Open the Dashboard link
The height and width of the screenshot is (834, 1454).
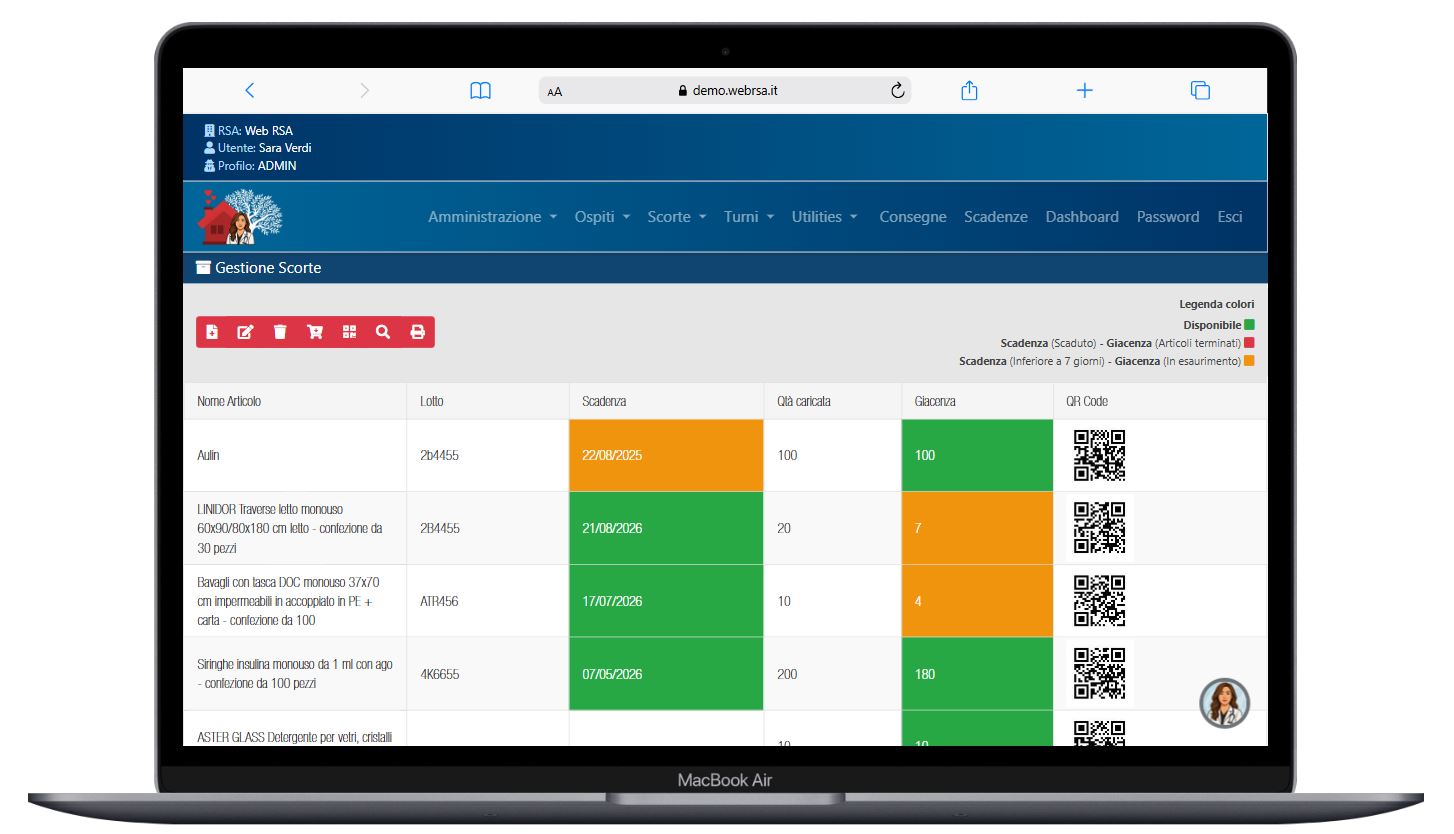coord(1081,217)
